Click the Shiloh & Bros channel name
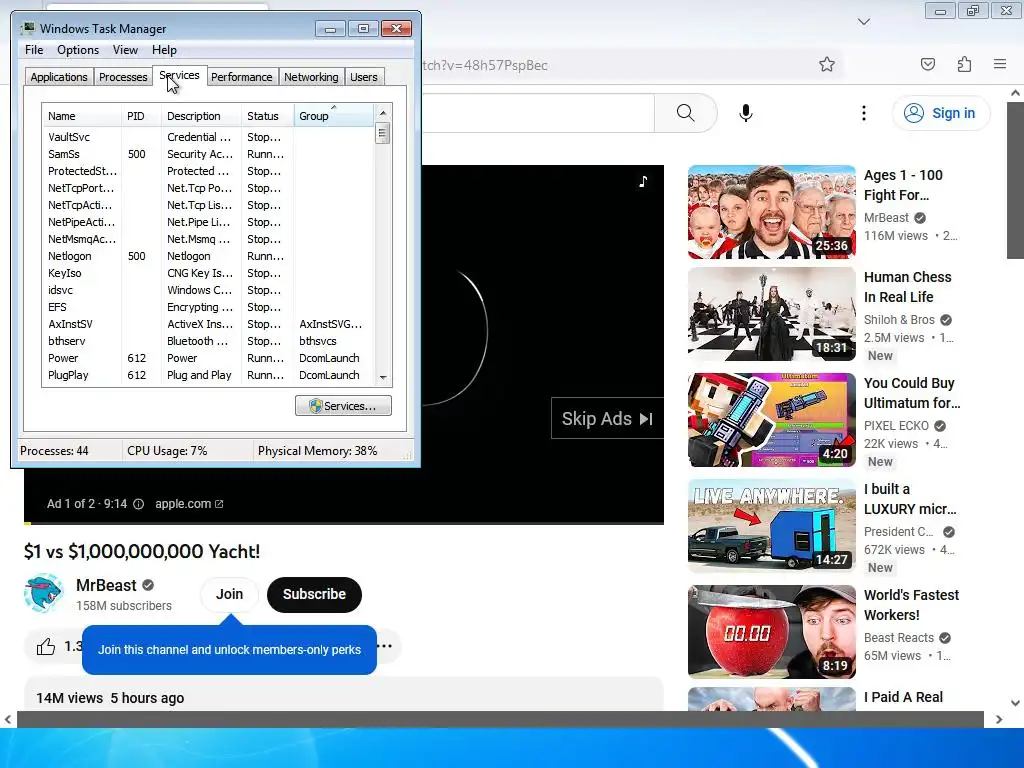The image size is (1024, 768). [x=899, y=319]
